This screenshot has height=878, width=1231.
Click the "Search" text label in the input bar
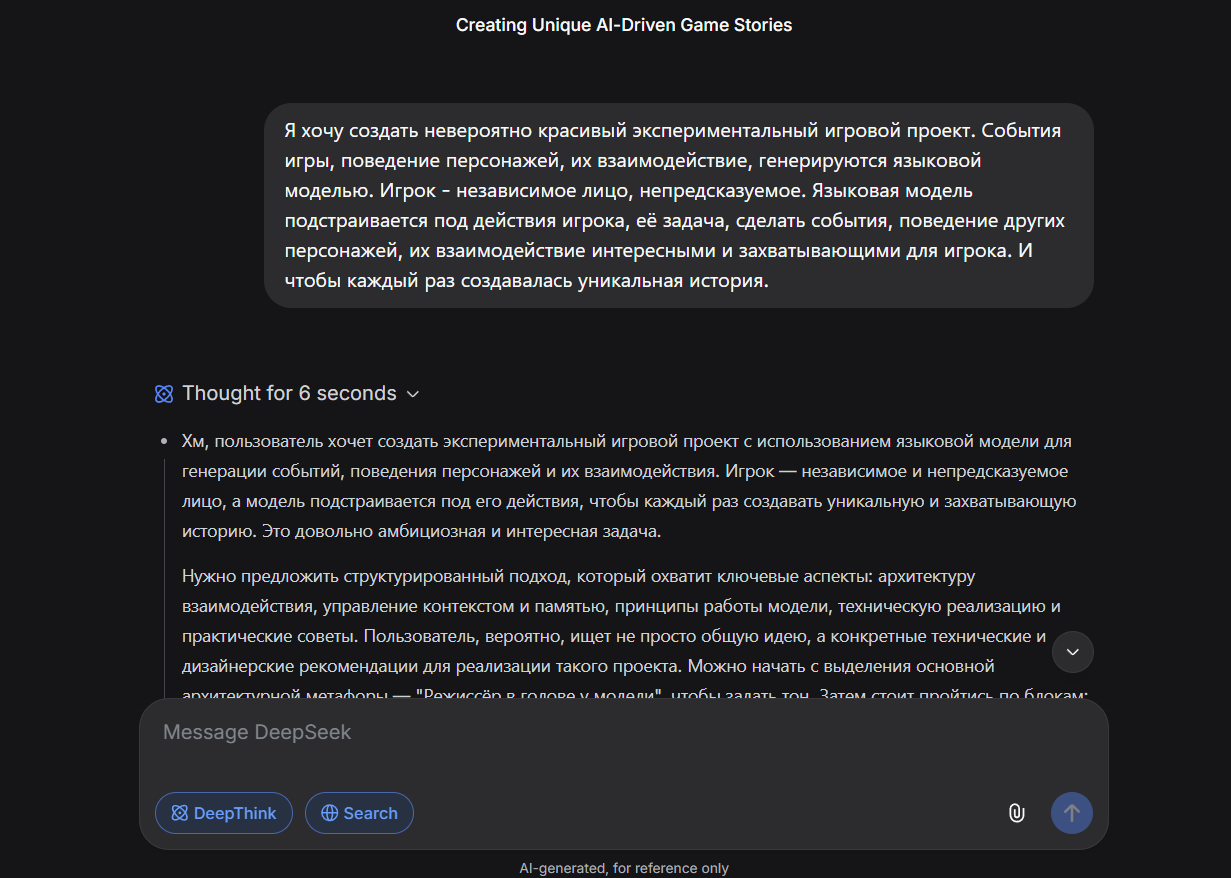[370, 813]
